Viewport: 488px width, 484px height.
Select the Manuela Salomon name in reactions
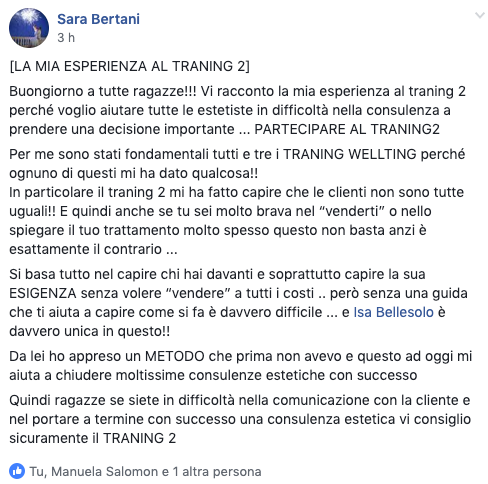coord(105,472)
